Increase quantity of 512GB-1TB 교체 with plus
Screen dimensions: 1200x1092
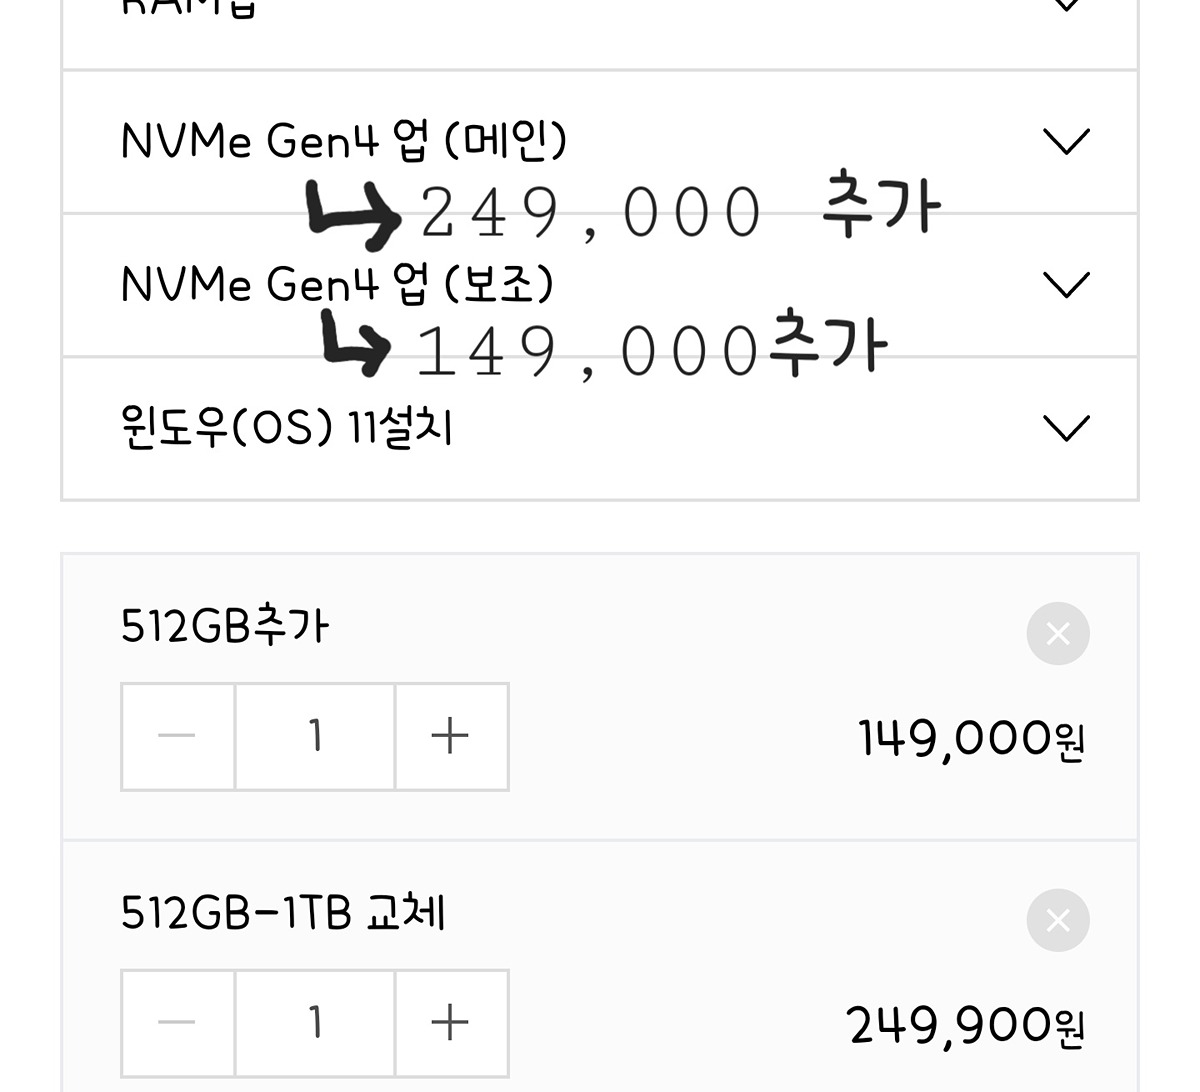tap(450, 1023)
